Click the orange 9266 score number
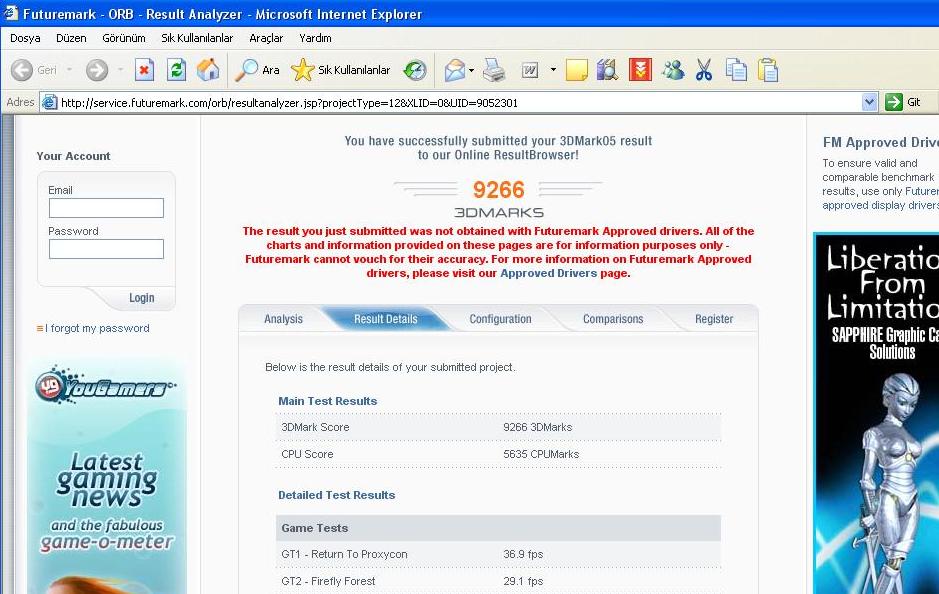Viewport: 939px width, 594px height. 498,190
